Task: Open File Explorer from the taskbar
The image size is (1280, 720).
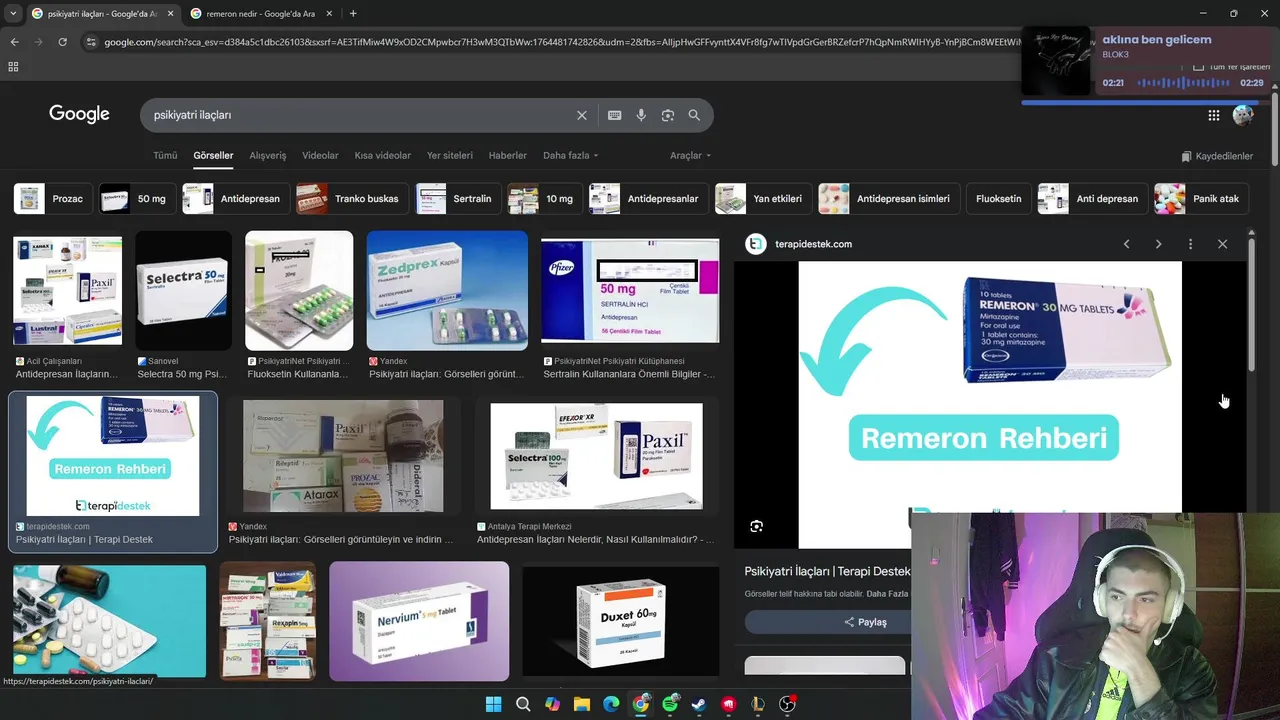Action: [582, 704]
